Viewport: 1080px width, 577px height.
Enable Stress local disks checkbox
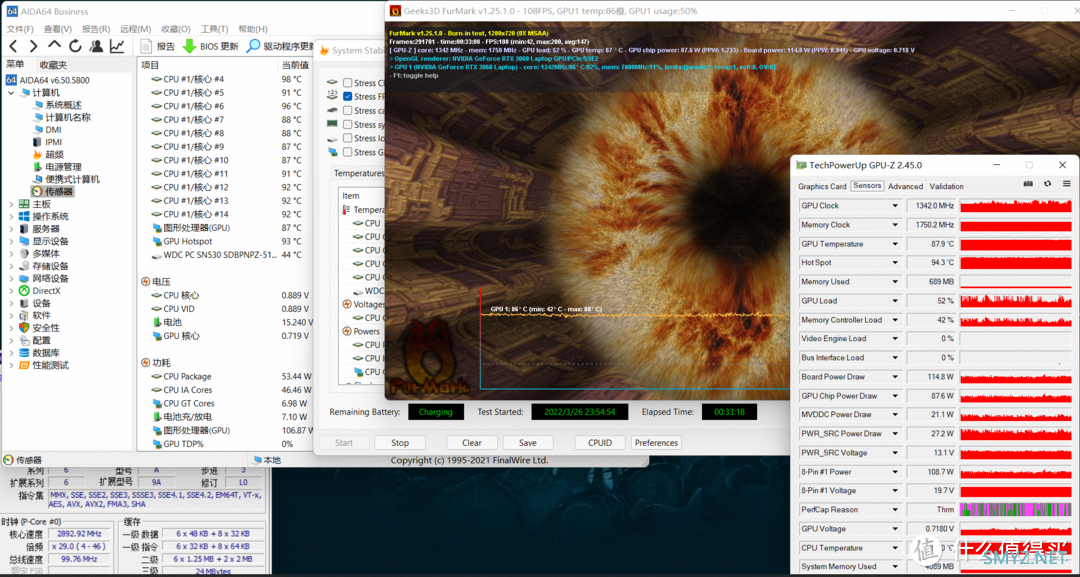[x=347, y=138]
